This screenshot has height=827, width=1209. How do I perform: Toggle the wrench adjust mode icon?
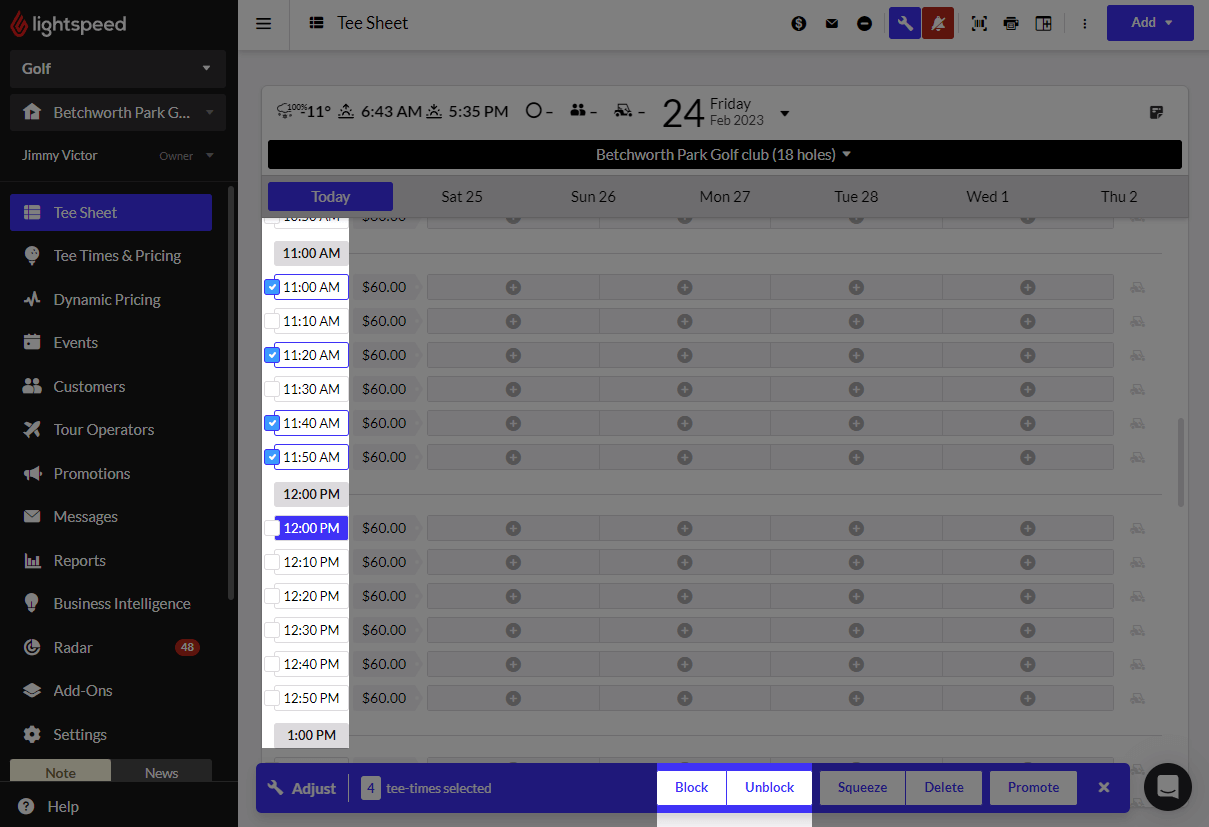pos(905,23)
